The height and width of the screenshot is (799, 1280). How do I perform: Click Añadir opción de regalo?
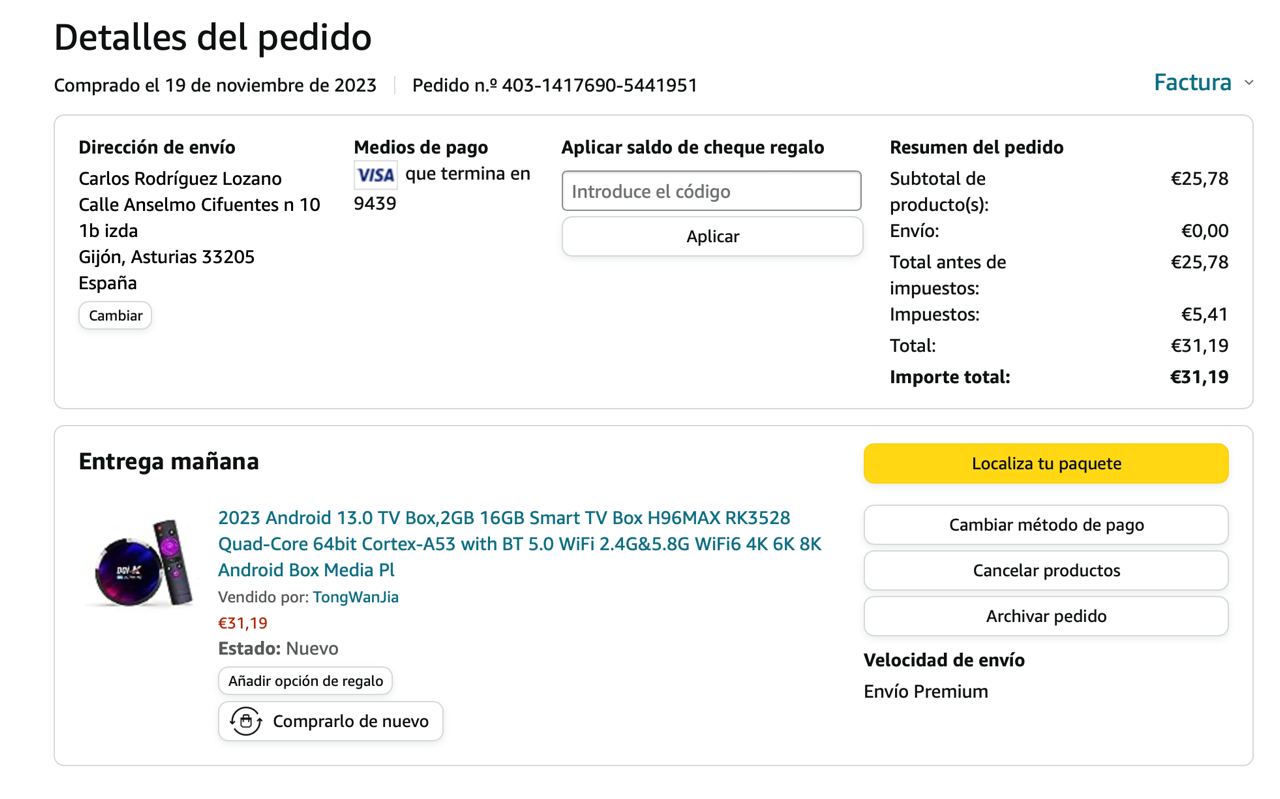pos(305,681)
